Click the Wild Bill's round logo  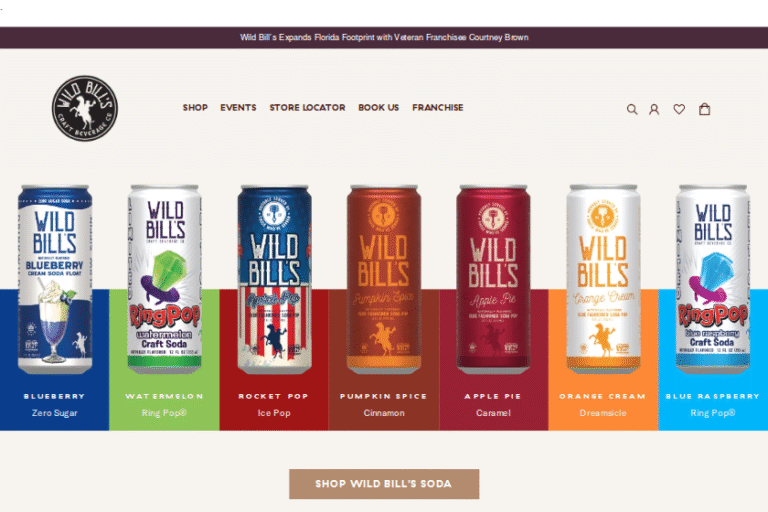click(x=85, y=108)
